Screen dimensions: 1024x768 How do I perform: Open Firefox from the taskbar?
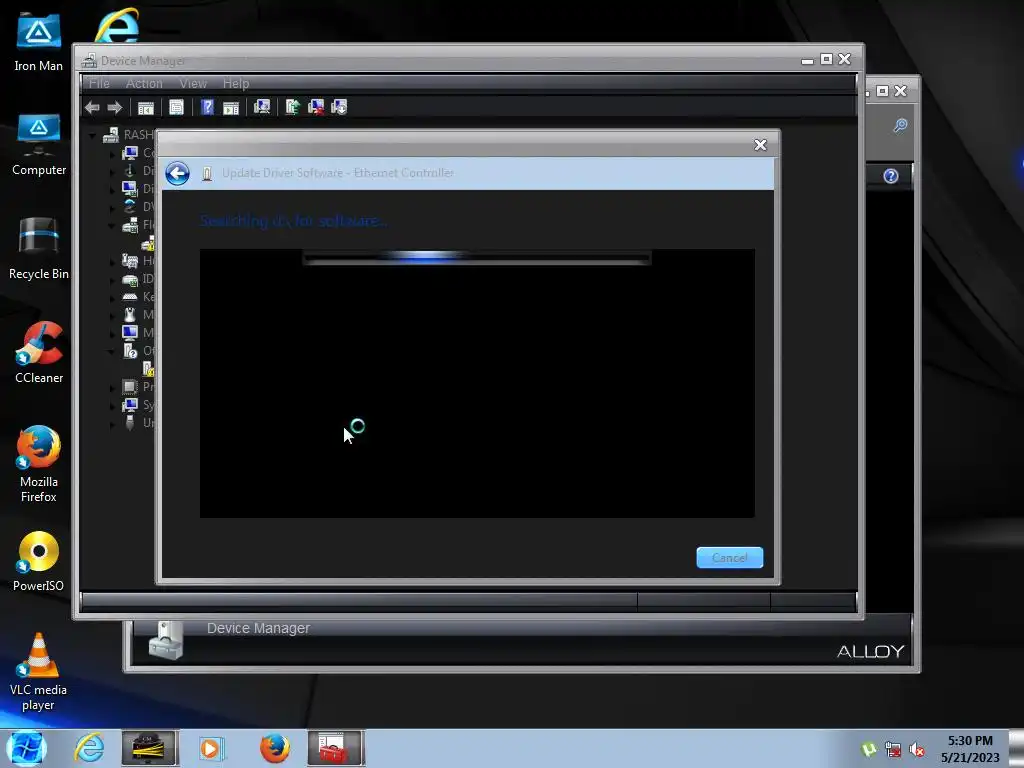click(x=275, y=748)
